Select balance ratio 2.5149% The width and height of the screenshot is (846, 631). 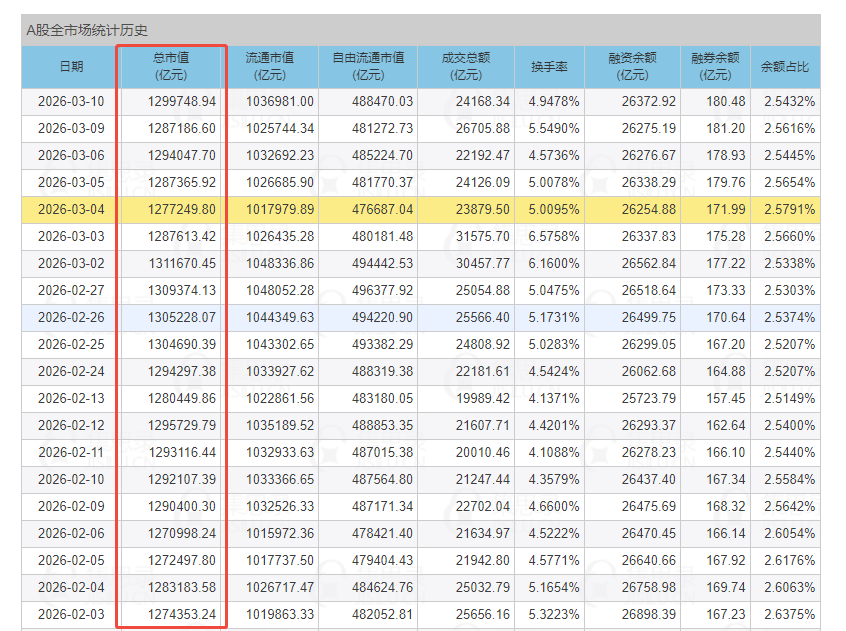[789, 398]
